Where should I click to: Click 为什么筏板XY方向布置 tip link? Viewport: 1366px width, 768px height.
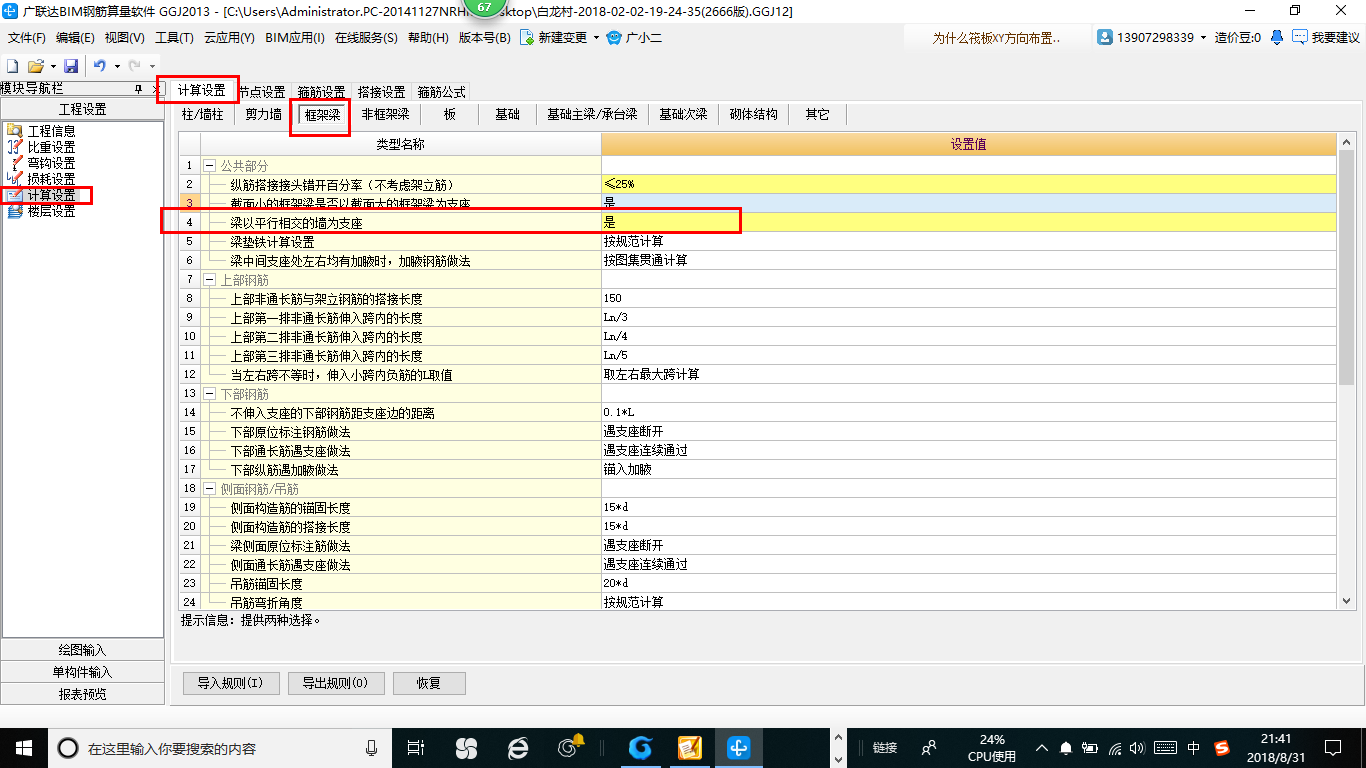click(x=994, y=38)
